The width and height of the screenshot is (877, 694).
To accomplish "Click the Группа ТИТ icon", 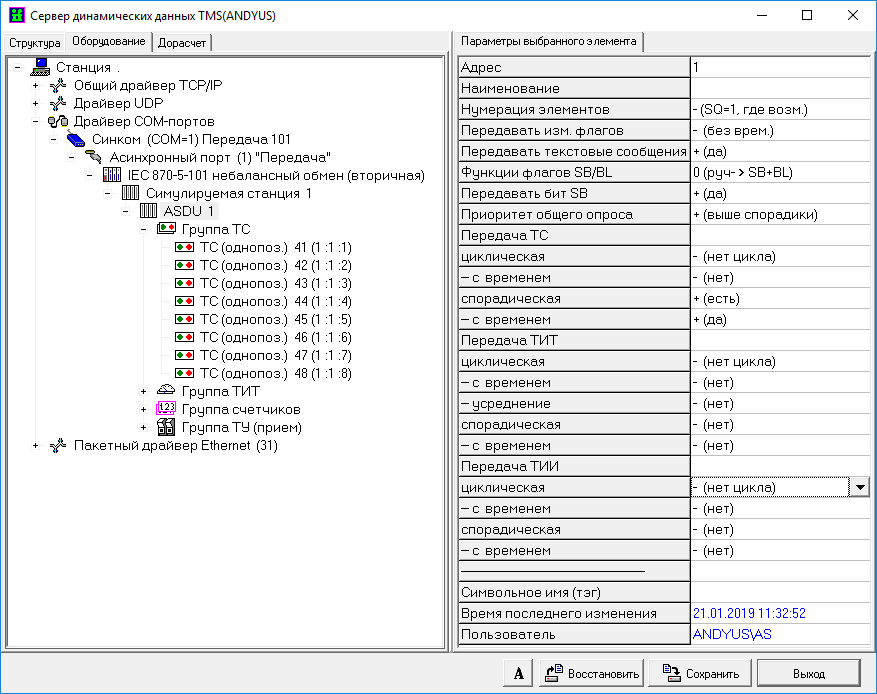I will pyautogui.click(x=166, y=391).
